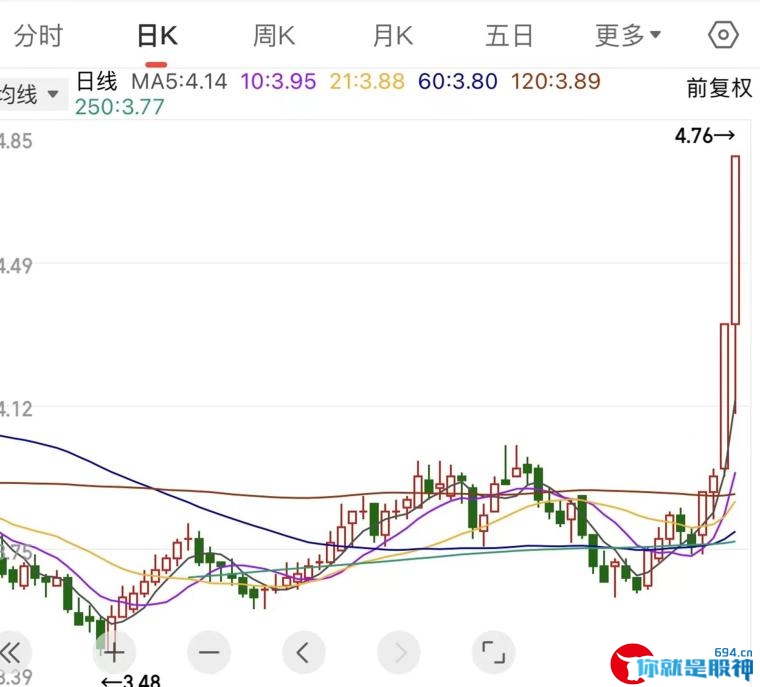Click the dark blue 60:3.80 label

[x=458, y=81]
